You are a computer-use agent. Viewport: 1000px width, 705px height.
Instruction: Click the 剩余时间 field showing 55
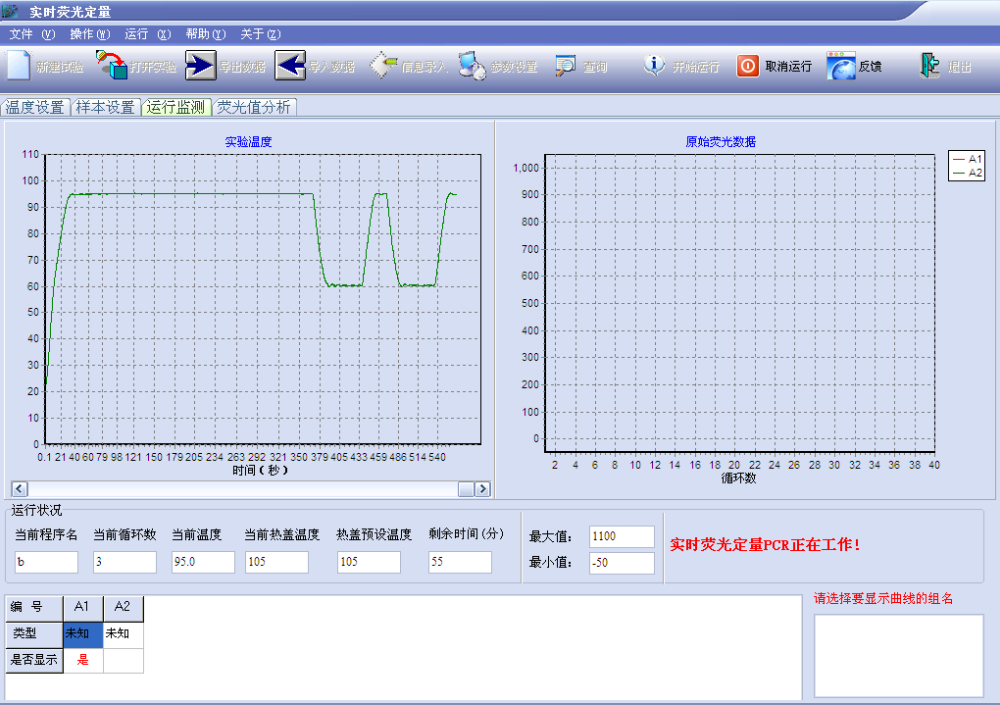pos(460,562)
